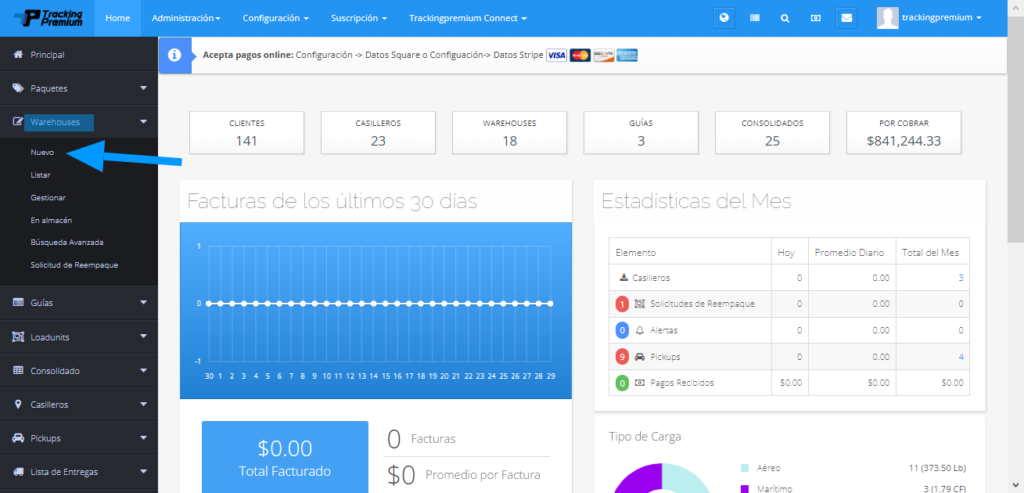1024x493 pixels.
Task: Open the trackingpremium user dropdown
Action: (942, 18)
